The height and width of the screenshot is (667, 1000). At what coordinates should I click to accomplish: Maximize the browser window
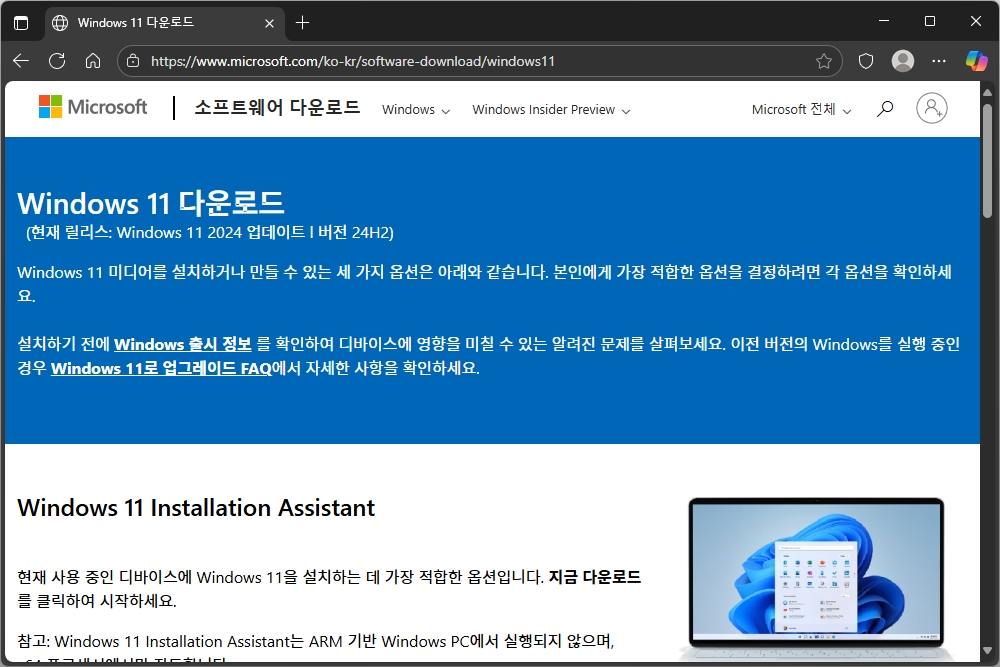coord(930,21)
